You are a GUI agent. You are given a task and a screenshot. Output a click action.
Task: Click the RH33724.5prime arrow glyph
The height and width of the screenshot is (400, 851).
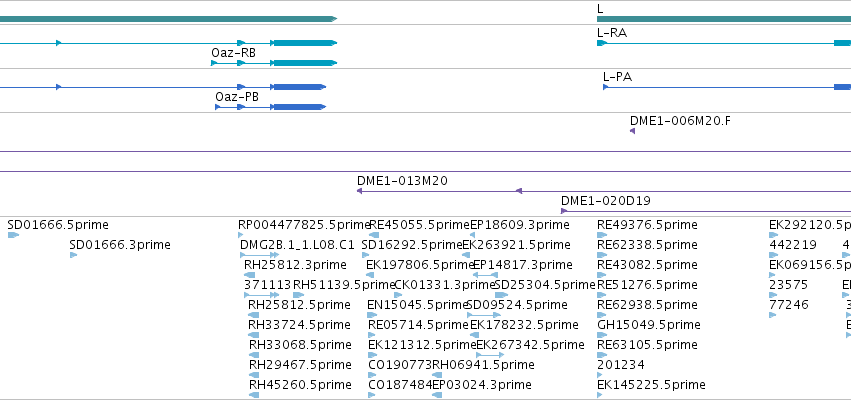click(x=253, y=335)
